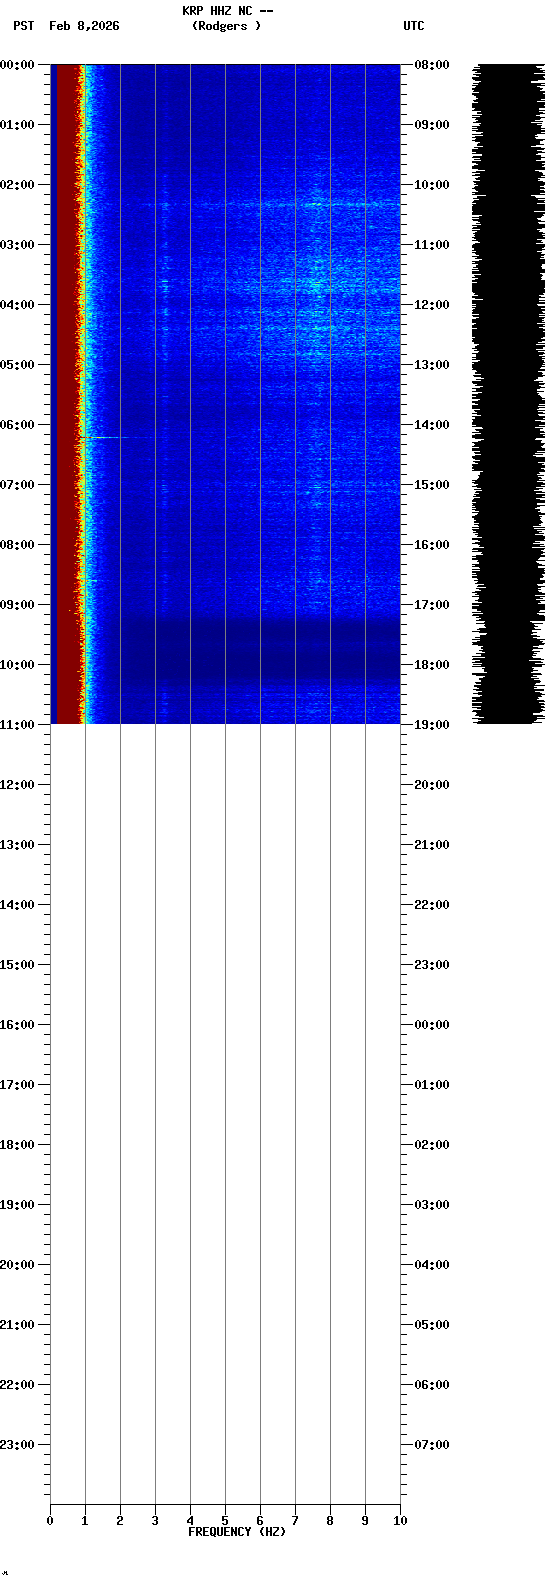
Task: Click the '04:00' PST axis label
Action: [x=17, y=305]
